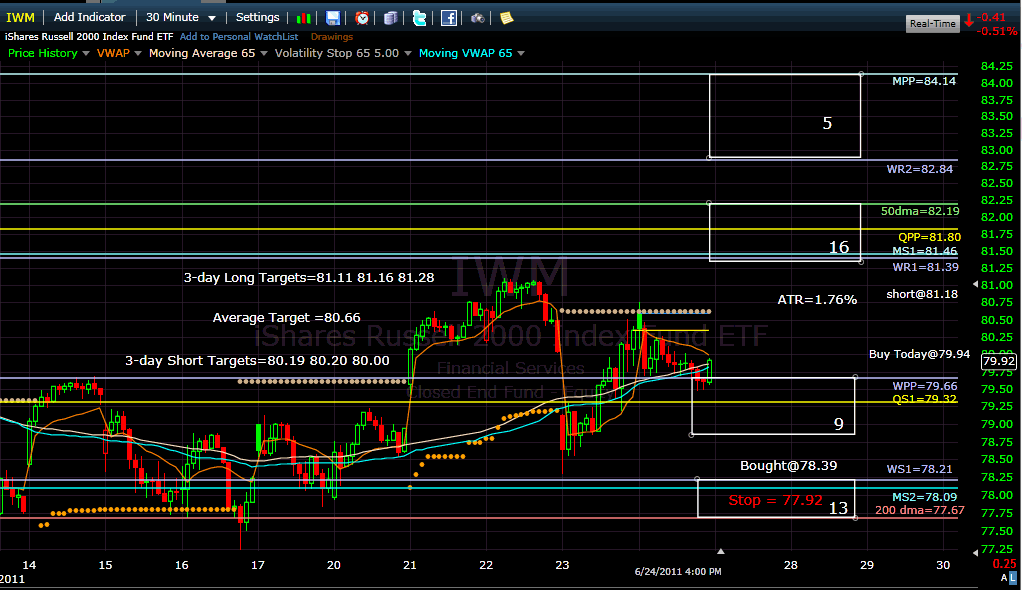The height and width of the screenshot is (590, 1022).
Task: Click the left-pointing arrow beside 81.00
Action: (x=976, y=284)
